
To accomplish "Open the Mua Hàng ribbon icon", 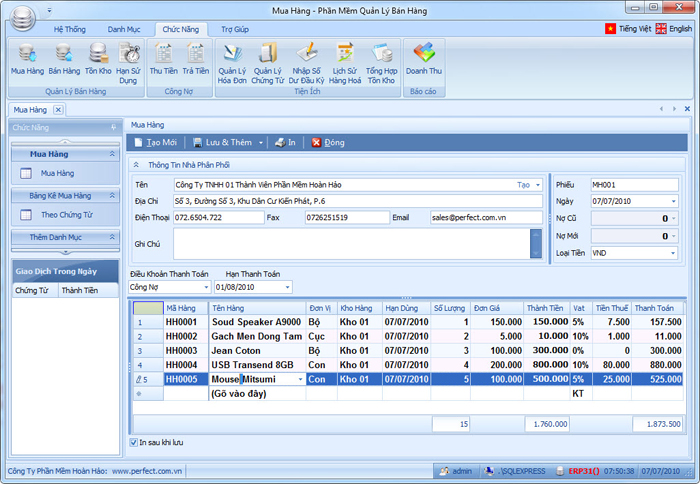I will (x=27, y=58).
